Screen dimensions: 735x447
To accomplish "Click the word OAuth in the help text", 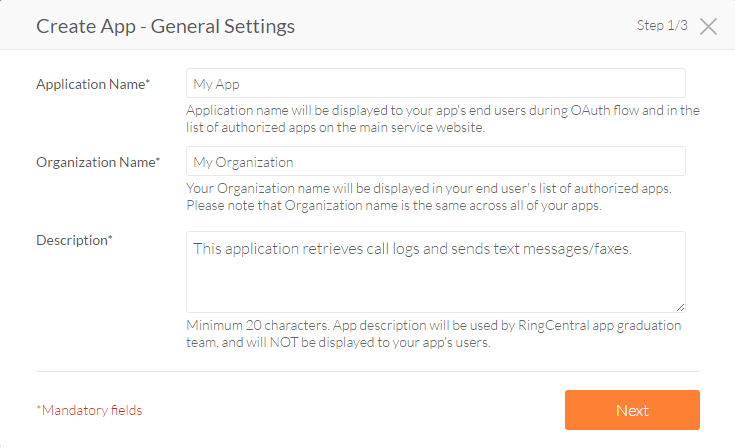I will (x=598, y=110).
